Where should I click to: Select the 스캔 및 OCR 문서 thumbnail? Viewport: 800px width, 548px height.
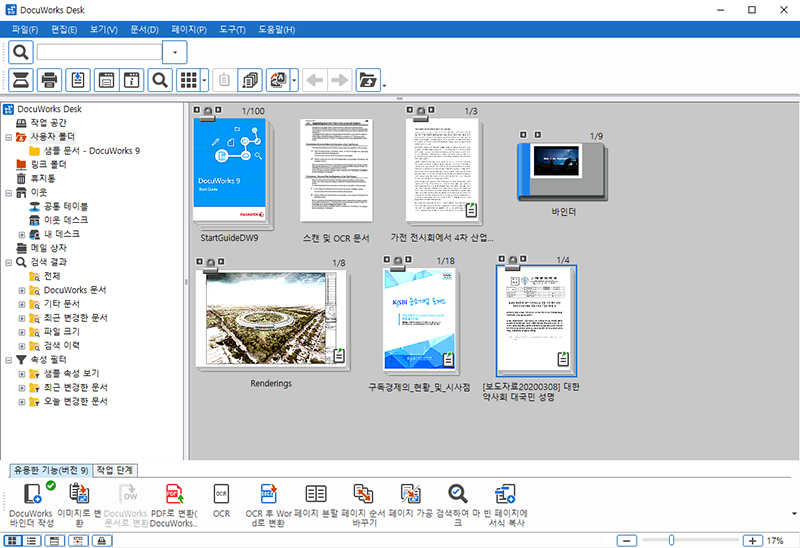(336, 170)
